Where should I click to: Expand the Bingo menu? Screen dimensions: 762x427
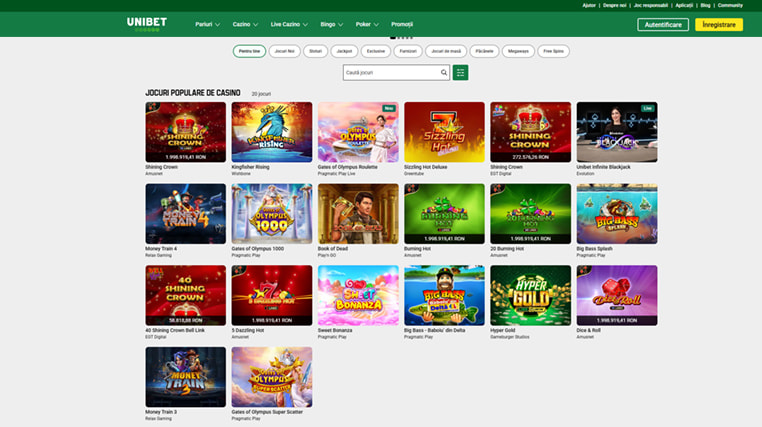point(331,24)
